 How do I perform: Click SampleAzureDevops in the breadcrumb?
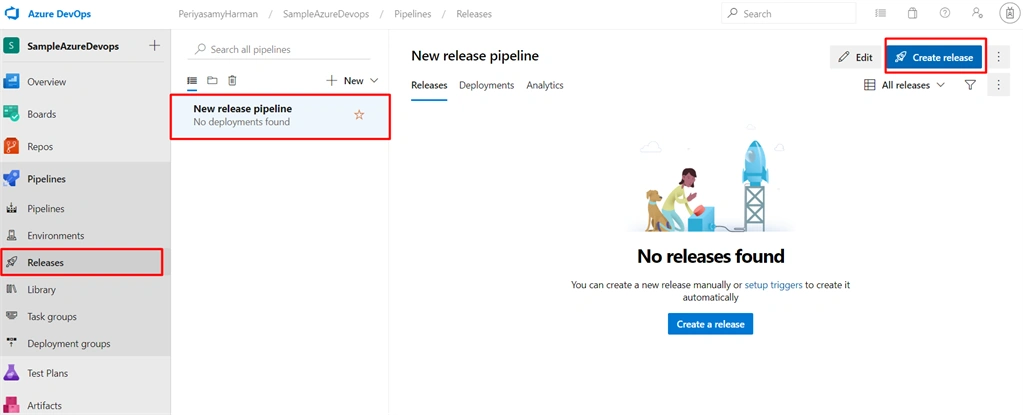point(324,14)
